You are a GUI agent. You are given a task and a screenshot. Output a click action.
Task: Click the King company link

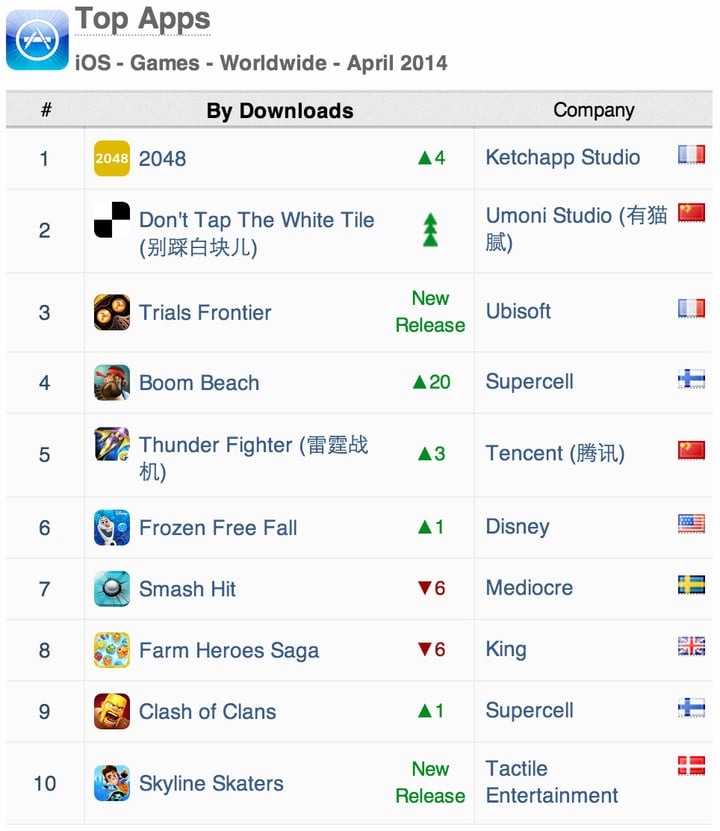click(x=506, y=649)
